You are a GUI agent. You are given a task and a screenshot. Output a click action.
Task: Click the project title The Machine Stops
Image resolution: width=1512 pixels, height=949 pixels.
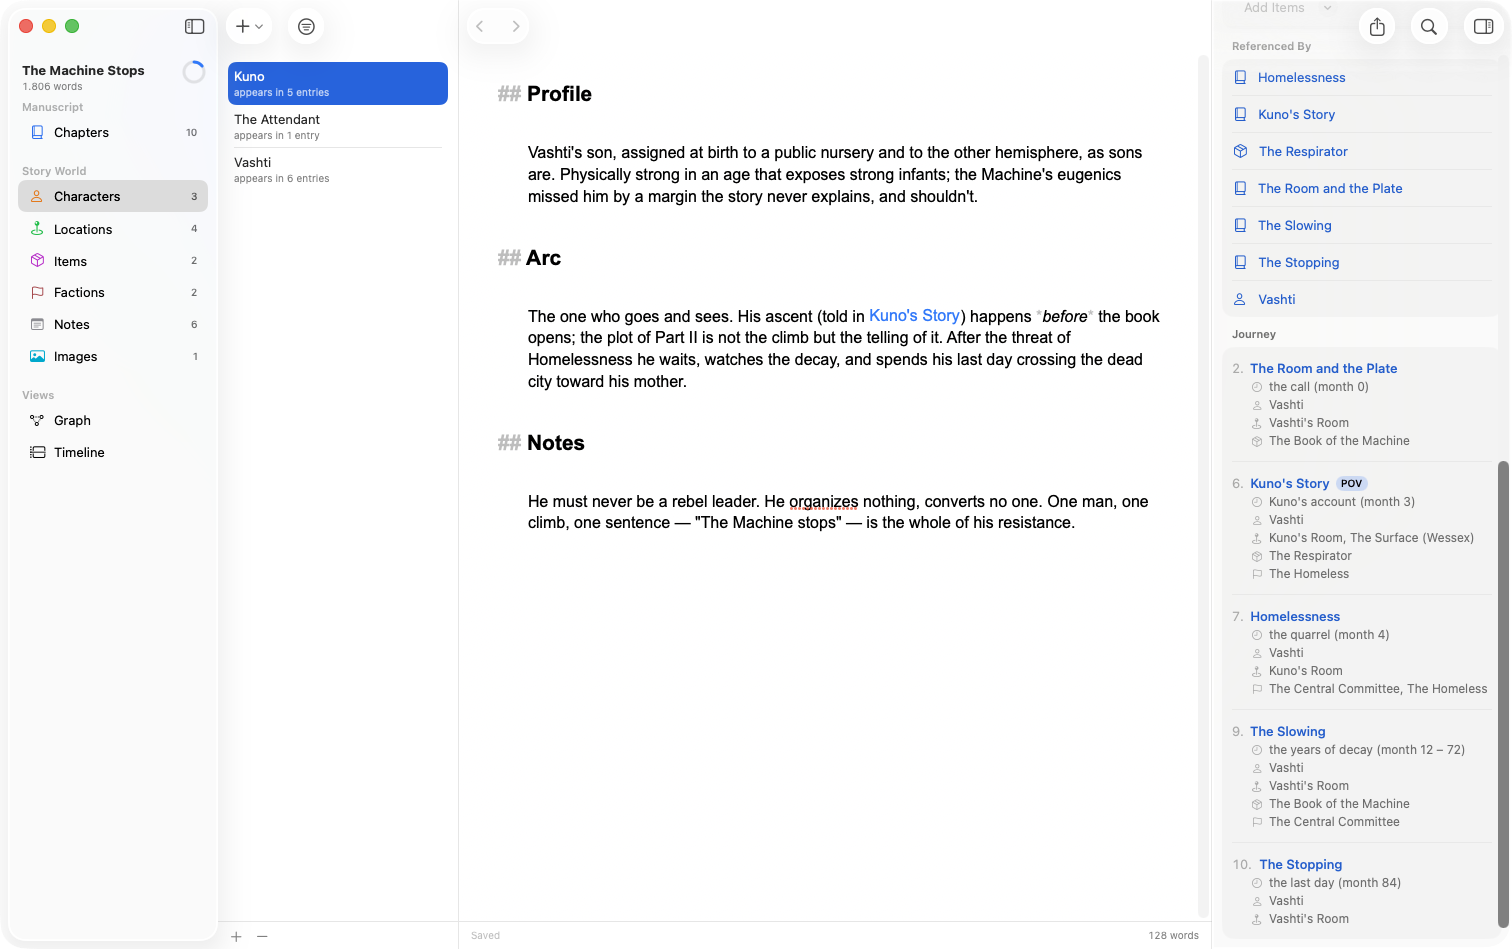click(83, 70)
